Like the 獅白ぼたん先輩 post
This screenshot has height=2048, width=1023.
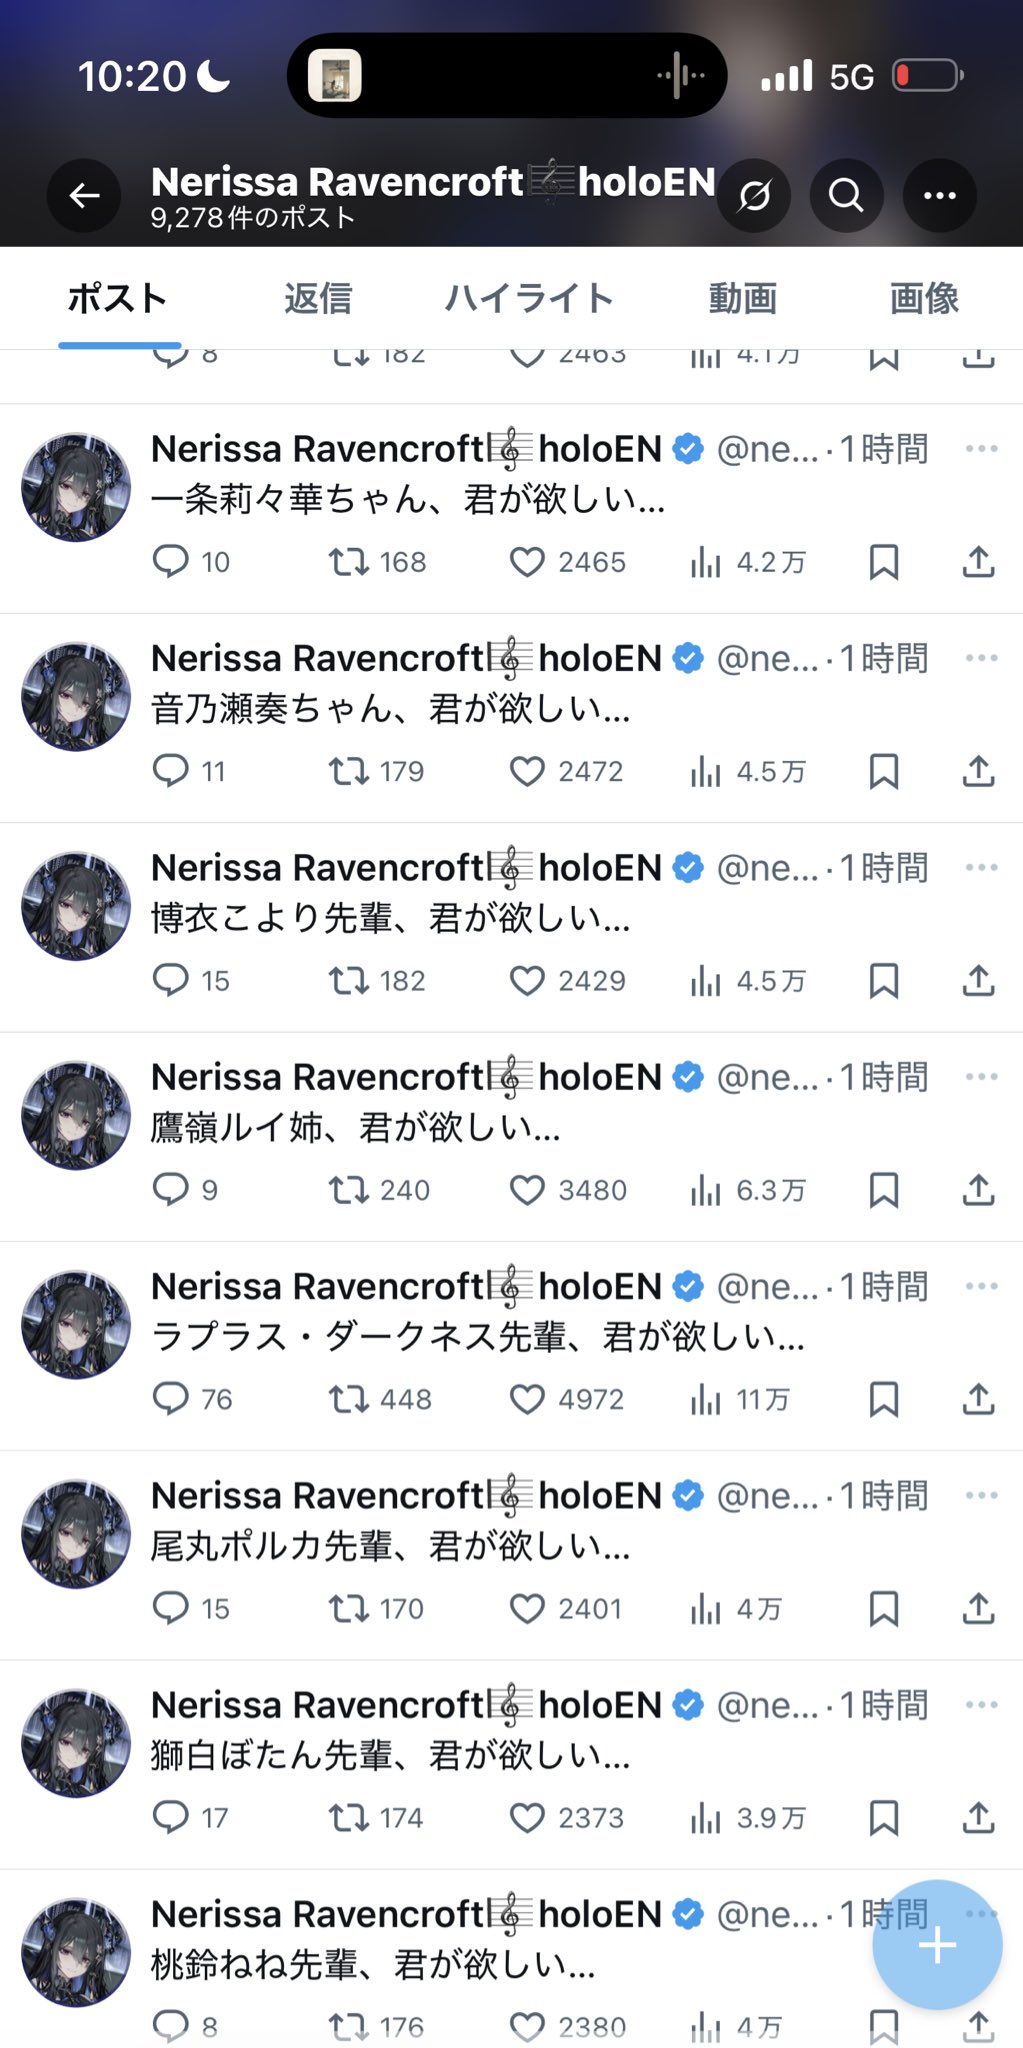pos(528,1818)
